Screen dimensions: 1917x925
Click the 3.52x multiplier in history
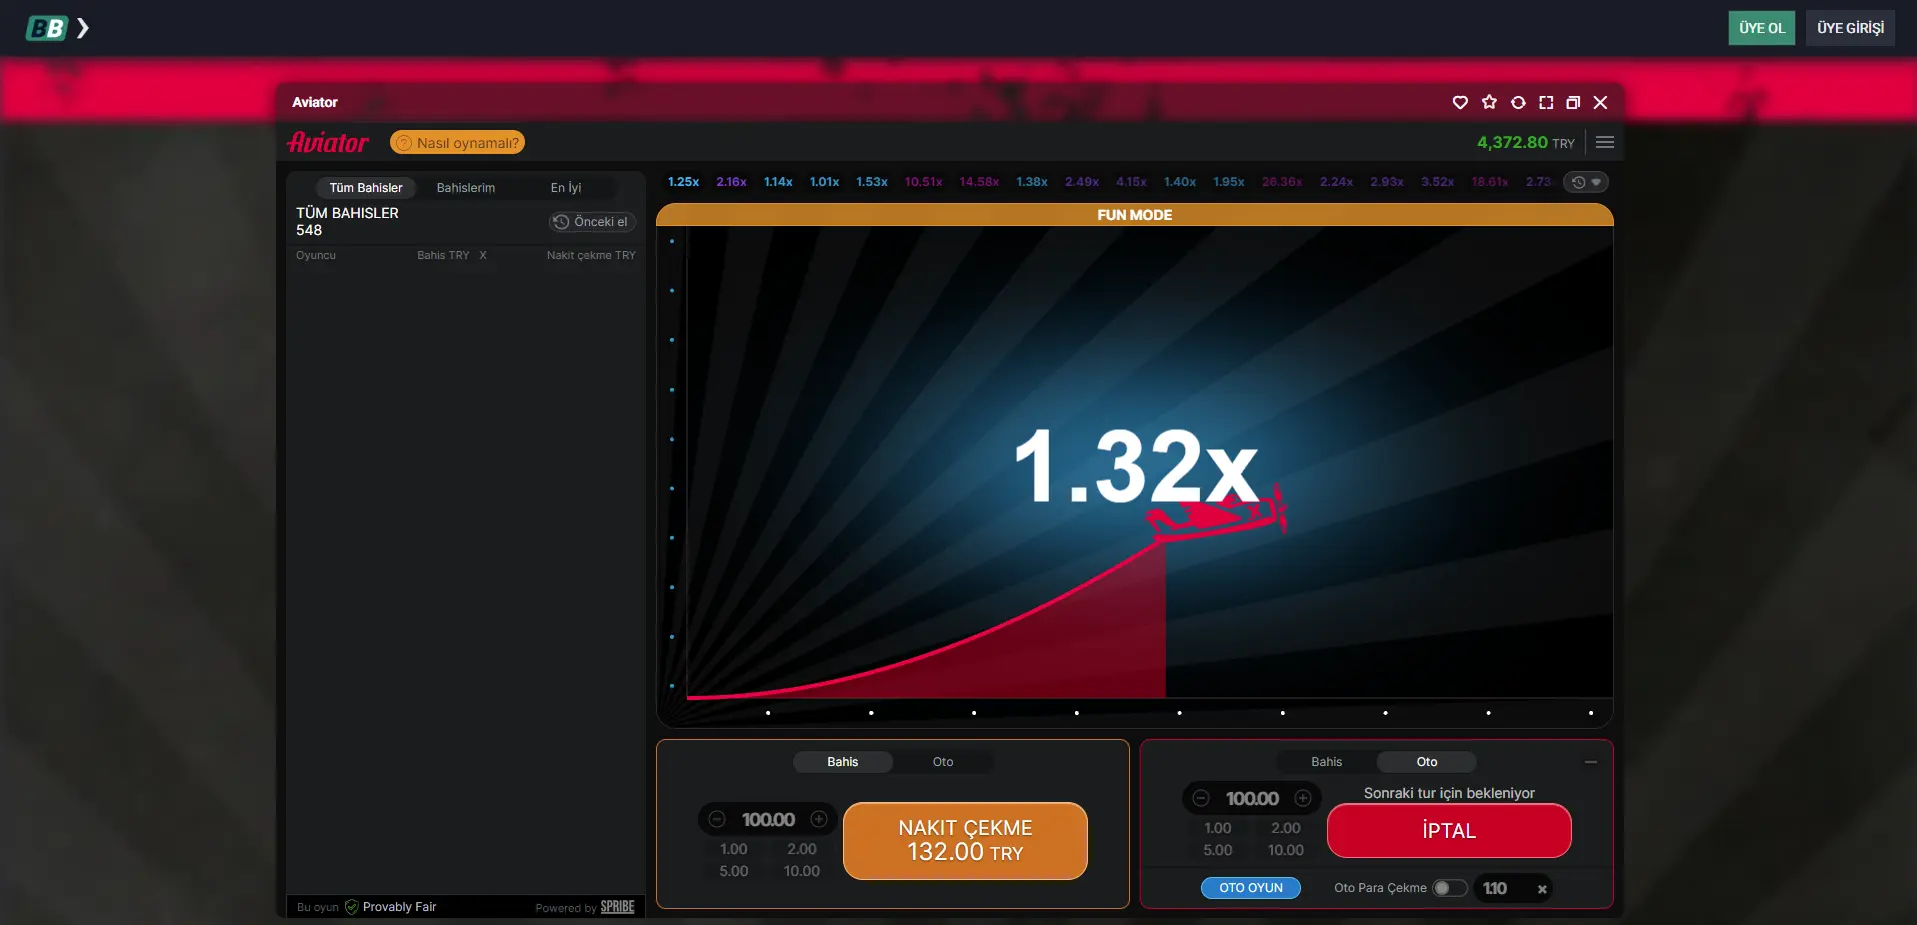1438,182
